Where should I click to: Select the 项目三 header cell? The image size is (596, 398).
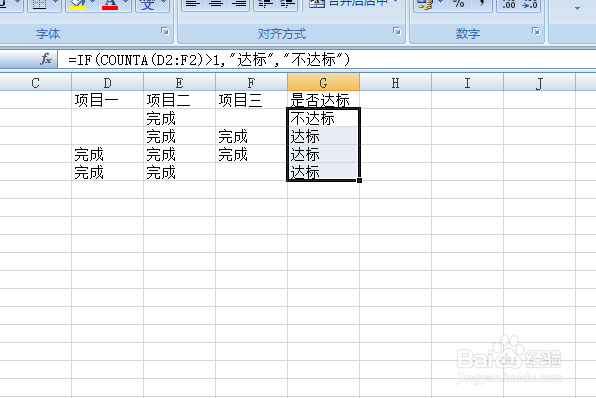point(251,100)
